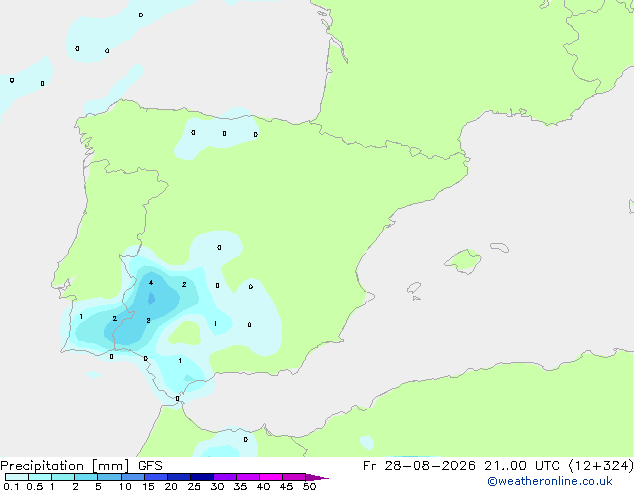Click the precipitation value '4' on the map
This screenshot has width=634, height=490.
tap(151, 283)
